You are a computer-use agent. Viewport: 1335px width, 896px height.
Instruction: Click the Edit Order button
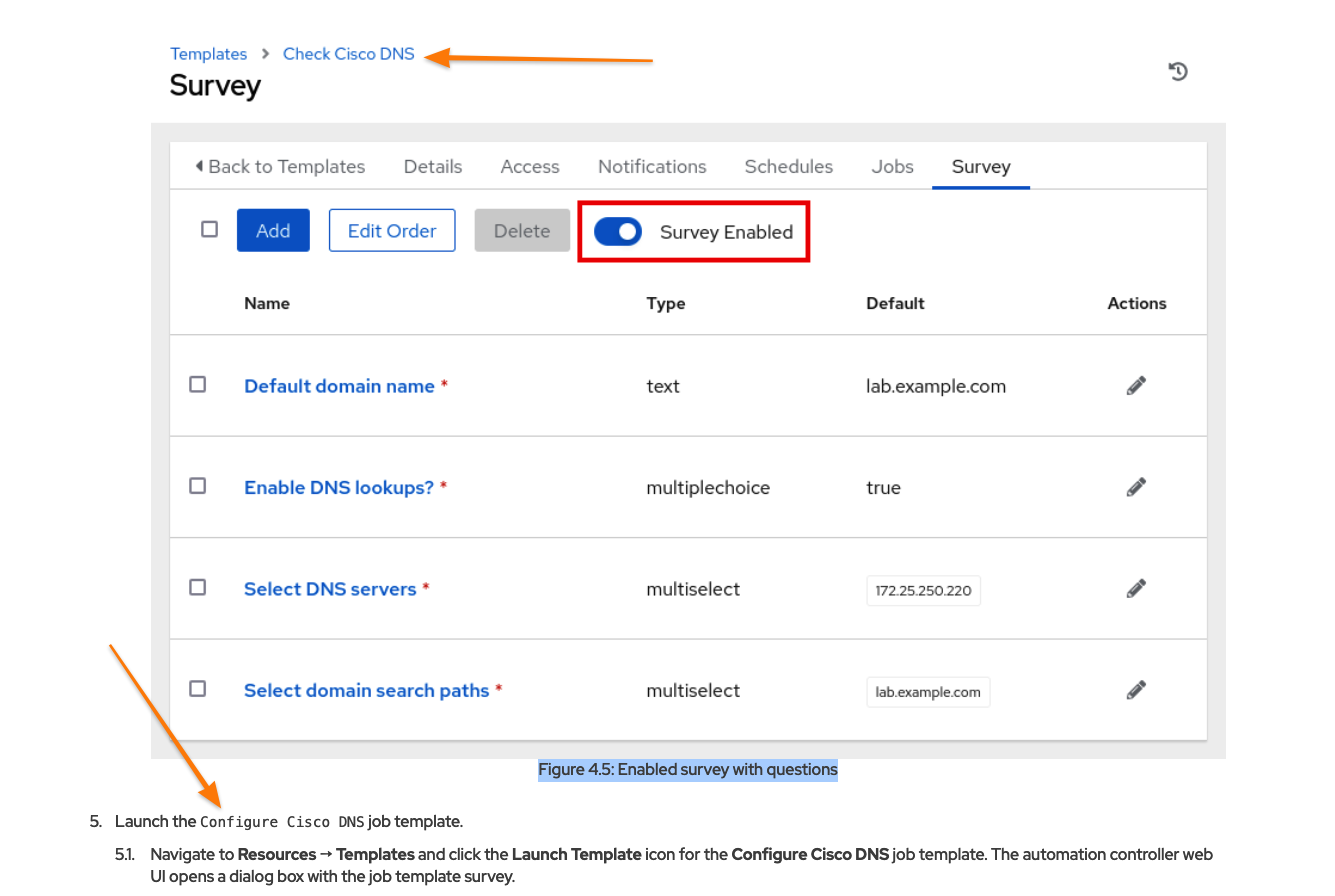pyautogui.click(x=392, y=231)
